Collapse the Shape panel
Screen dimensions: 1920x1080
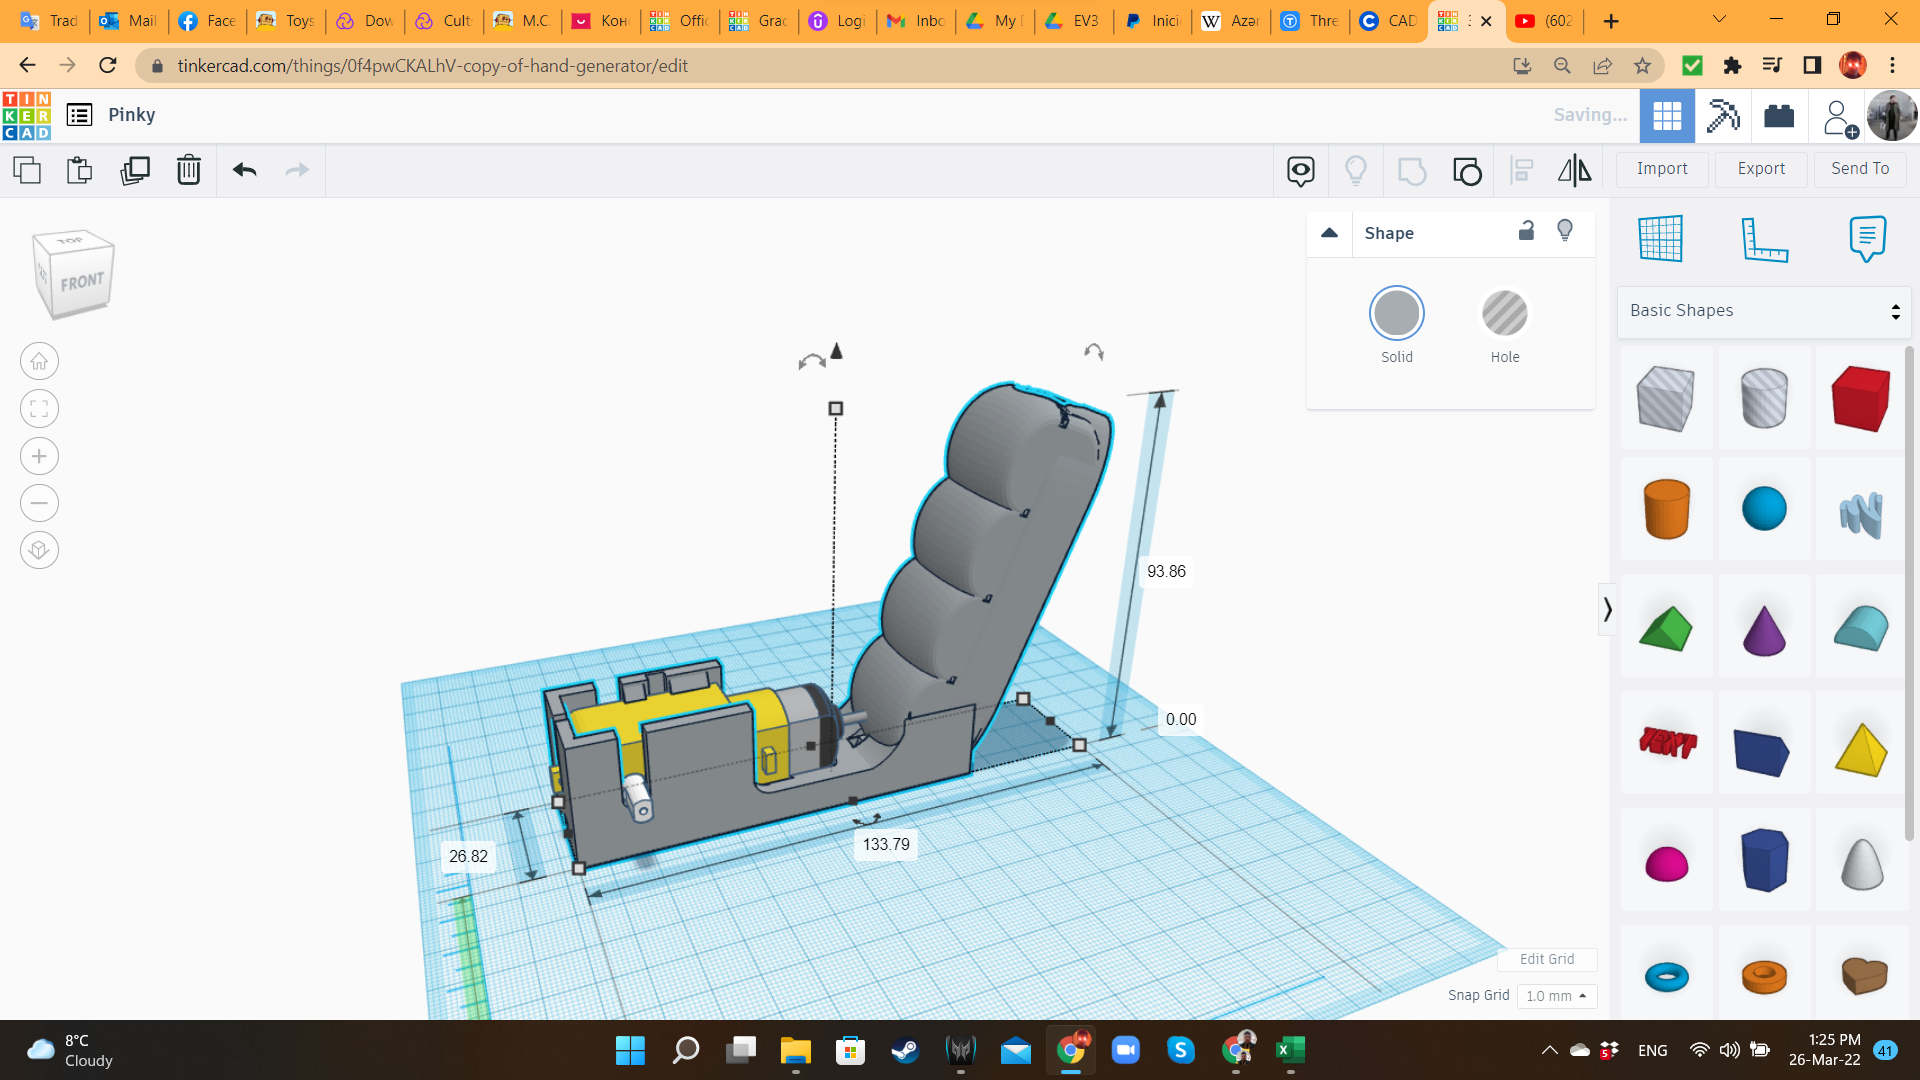pos(1329,233)
